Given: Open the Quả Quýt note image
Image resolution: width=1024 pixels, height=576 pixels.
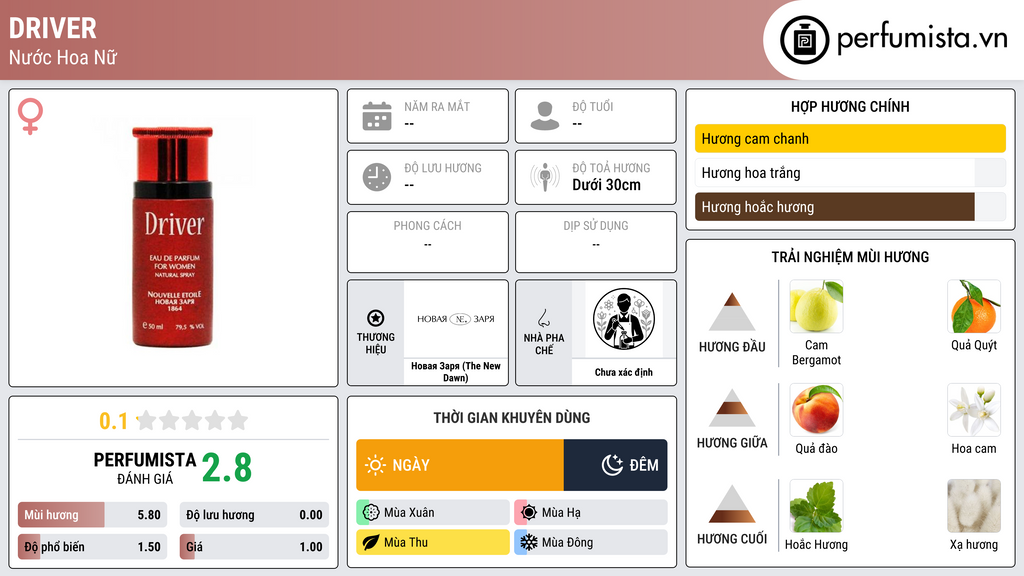Looking at the screenshot, I should pos(974,306).
